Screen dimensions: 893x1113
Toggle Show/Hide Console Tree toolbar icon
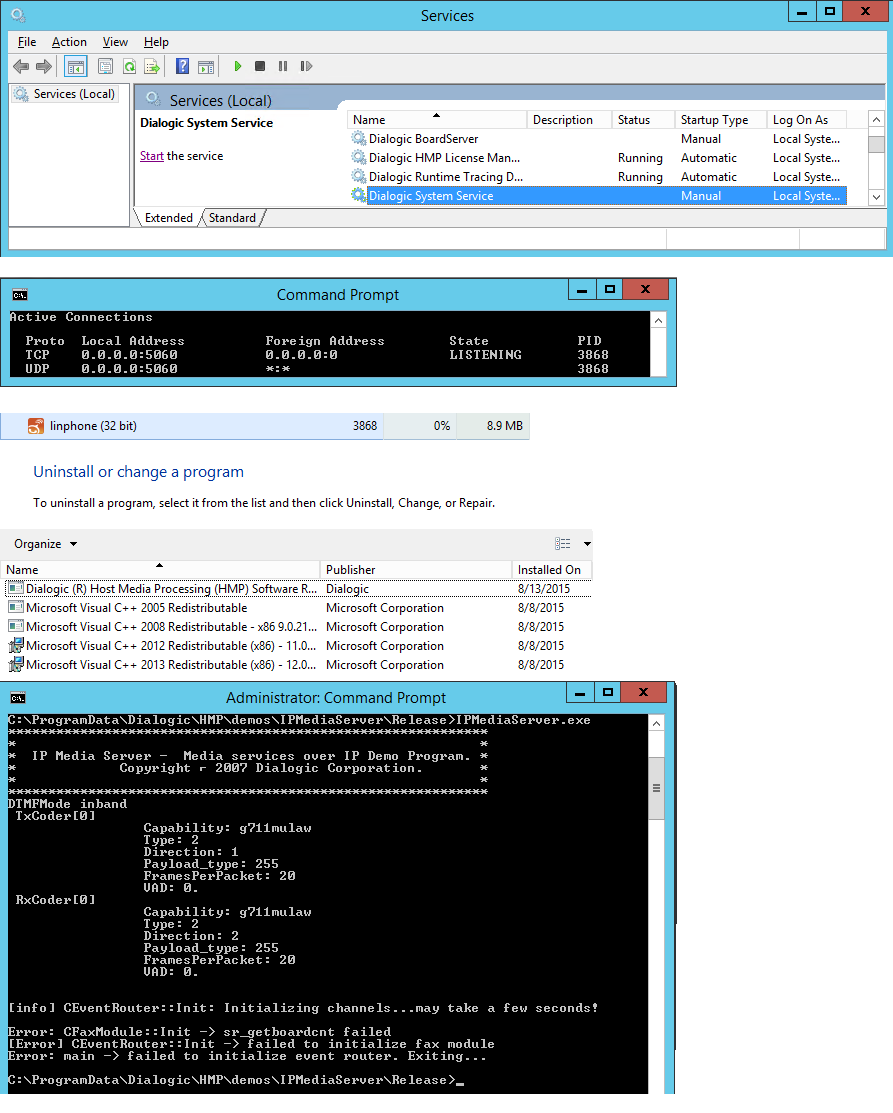75,67
